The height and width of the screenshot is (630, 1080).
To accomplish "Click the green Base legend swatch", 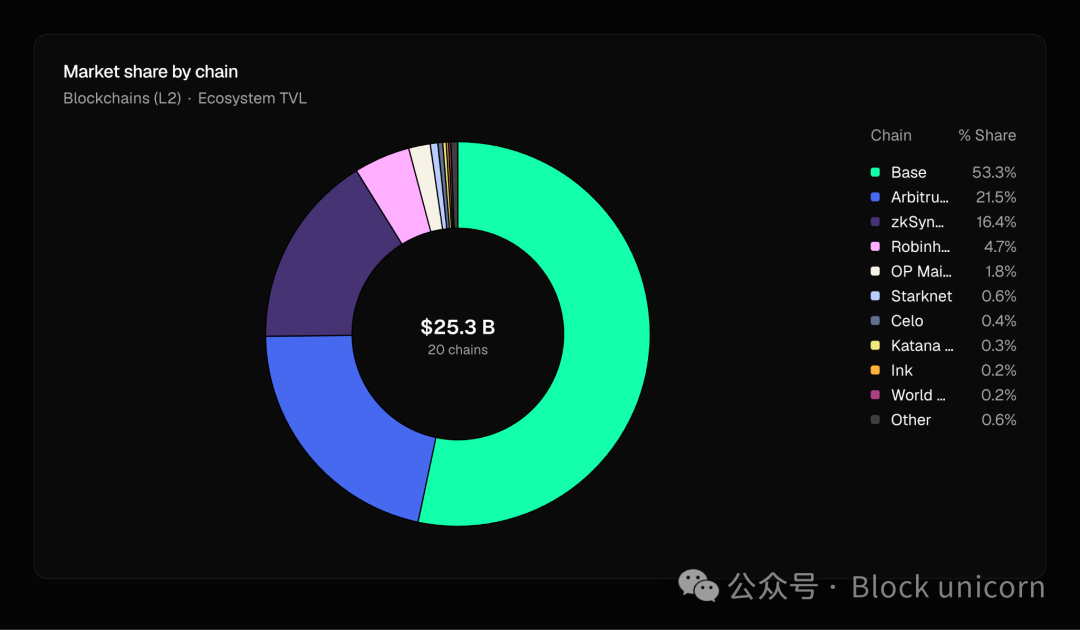I will pos(875,172).
